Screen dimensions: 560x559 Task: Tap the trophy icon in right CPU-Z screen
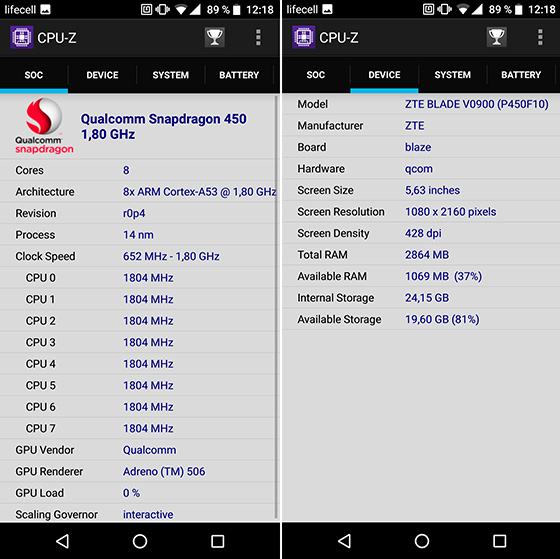[x=496, y=37]
